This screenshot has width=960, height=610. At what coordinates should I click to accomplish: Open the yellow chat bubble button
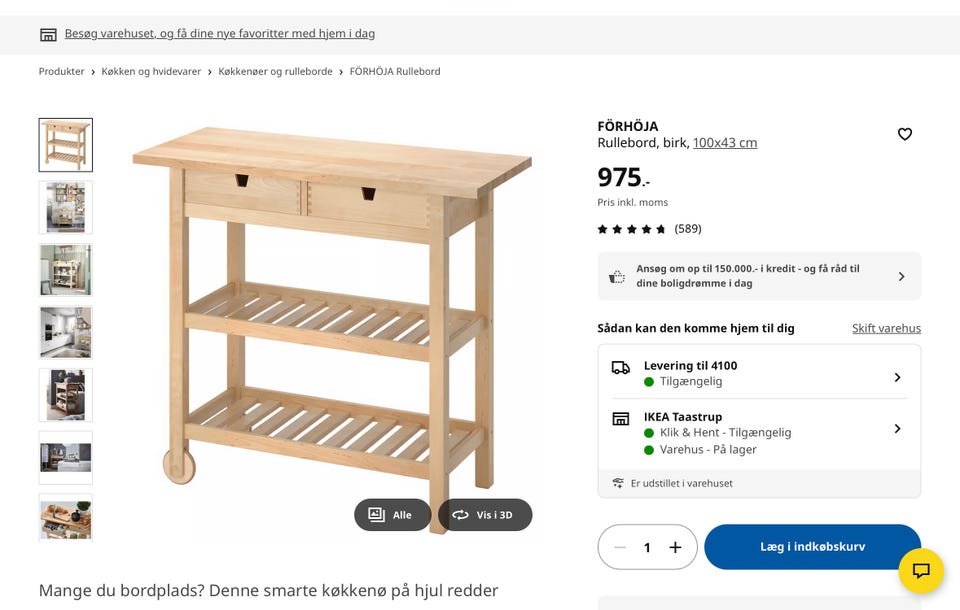point(921,570)
